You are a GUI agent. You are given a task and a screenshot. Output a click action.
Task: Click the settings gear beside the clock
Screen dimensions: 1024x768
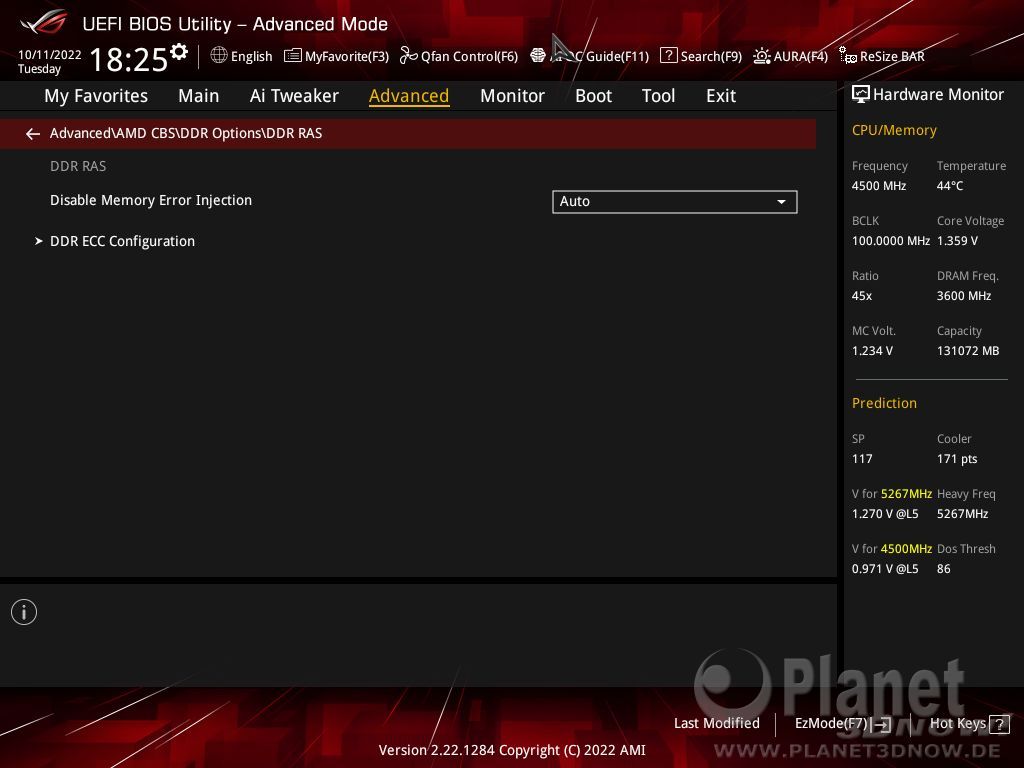pos(178,52)
